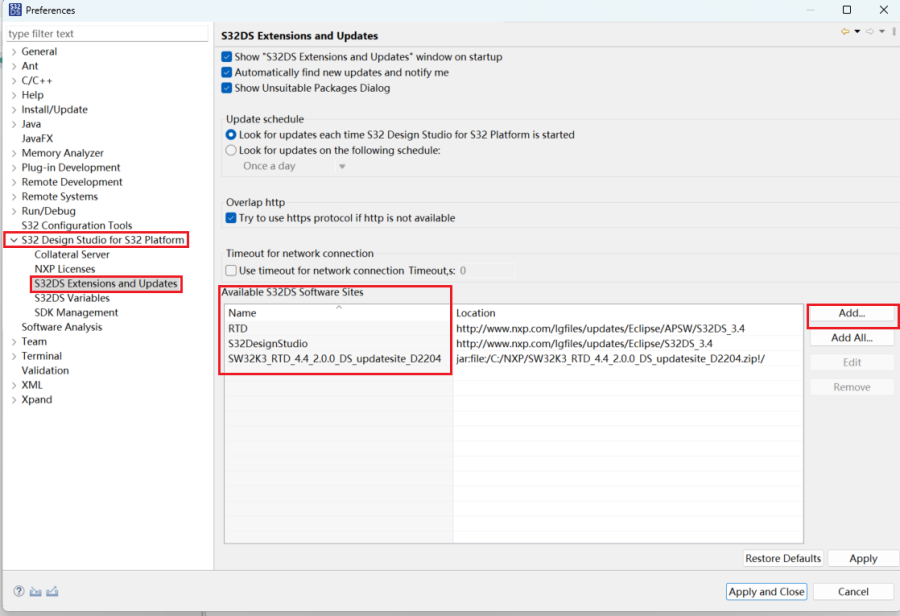
Task: Click the Preferences window app icon
Action: coord(15,10)
